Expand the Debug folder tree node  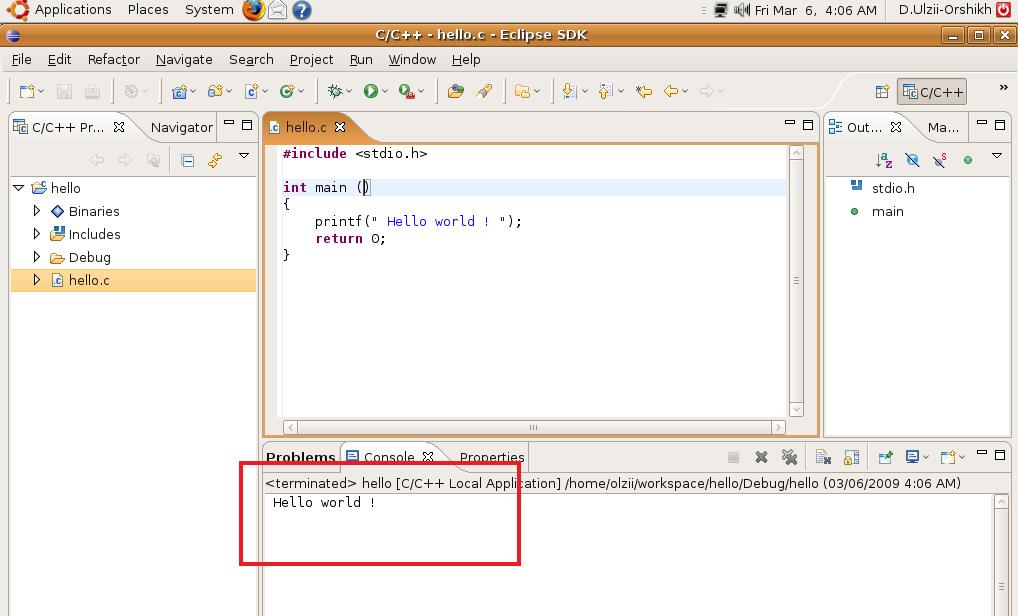(x=37, y=257)
